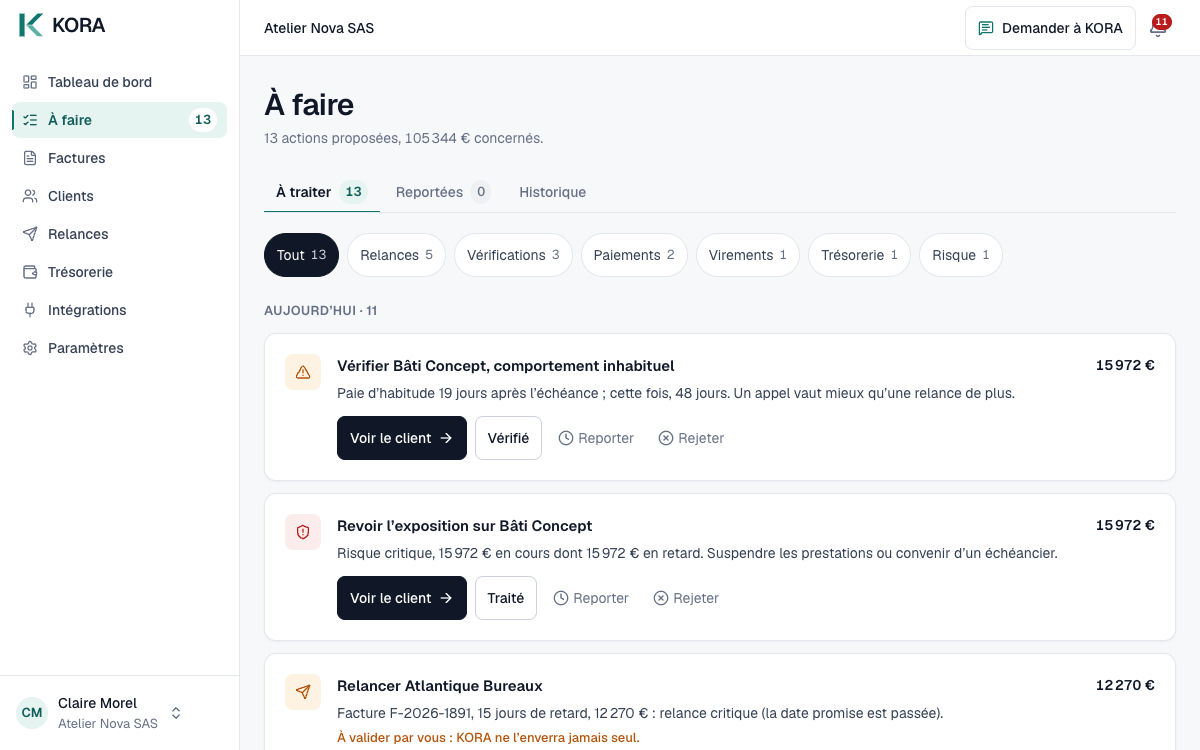Screen dimensions: 1200x750
Task: Click the Relances paper plane icon
Action: (30, 234)
